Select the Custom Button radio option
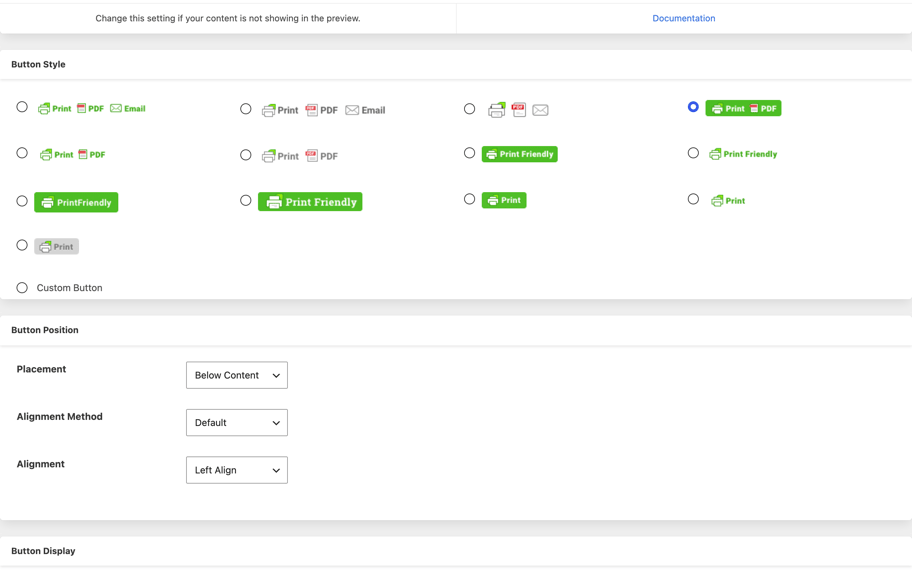Image resolution: width=912 pixels, height=570 pixels. coord(22,288)
